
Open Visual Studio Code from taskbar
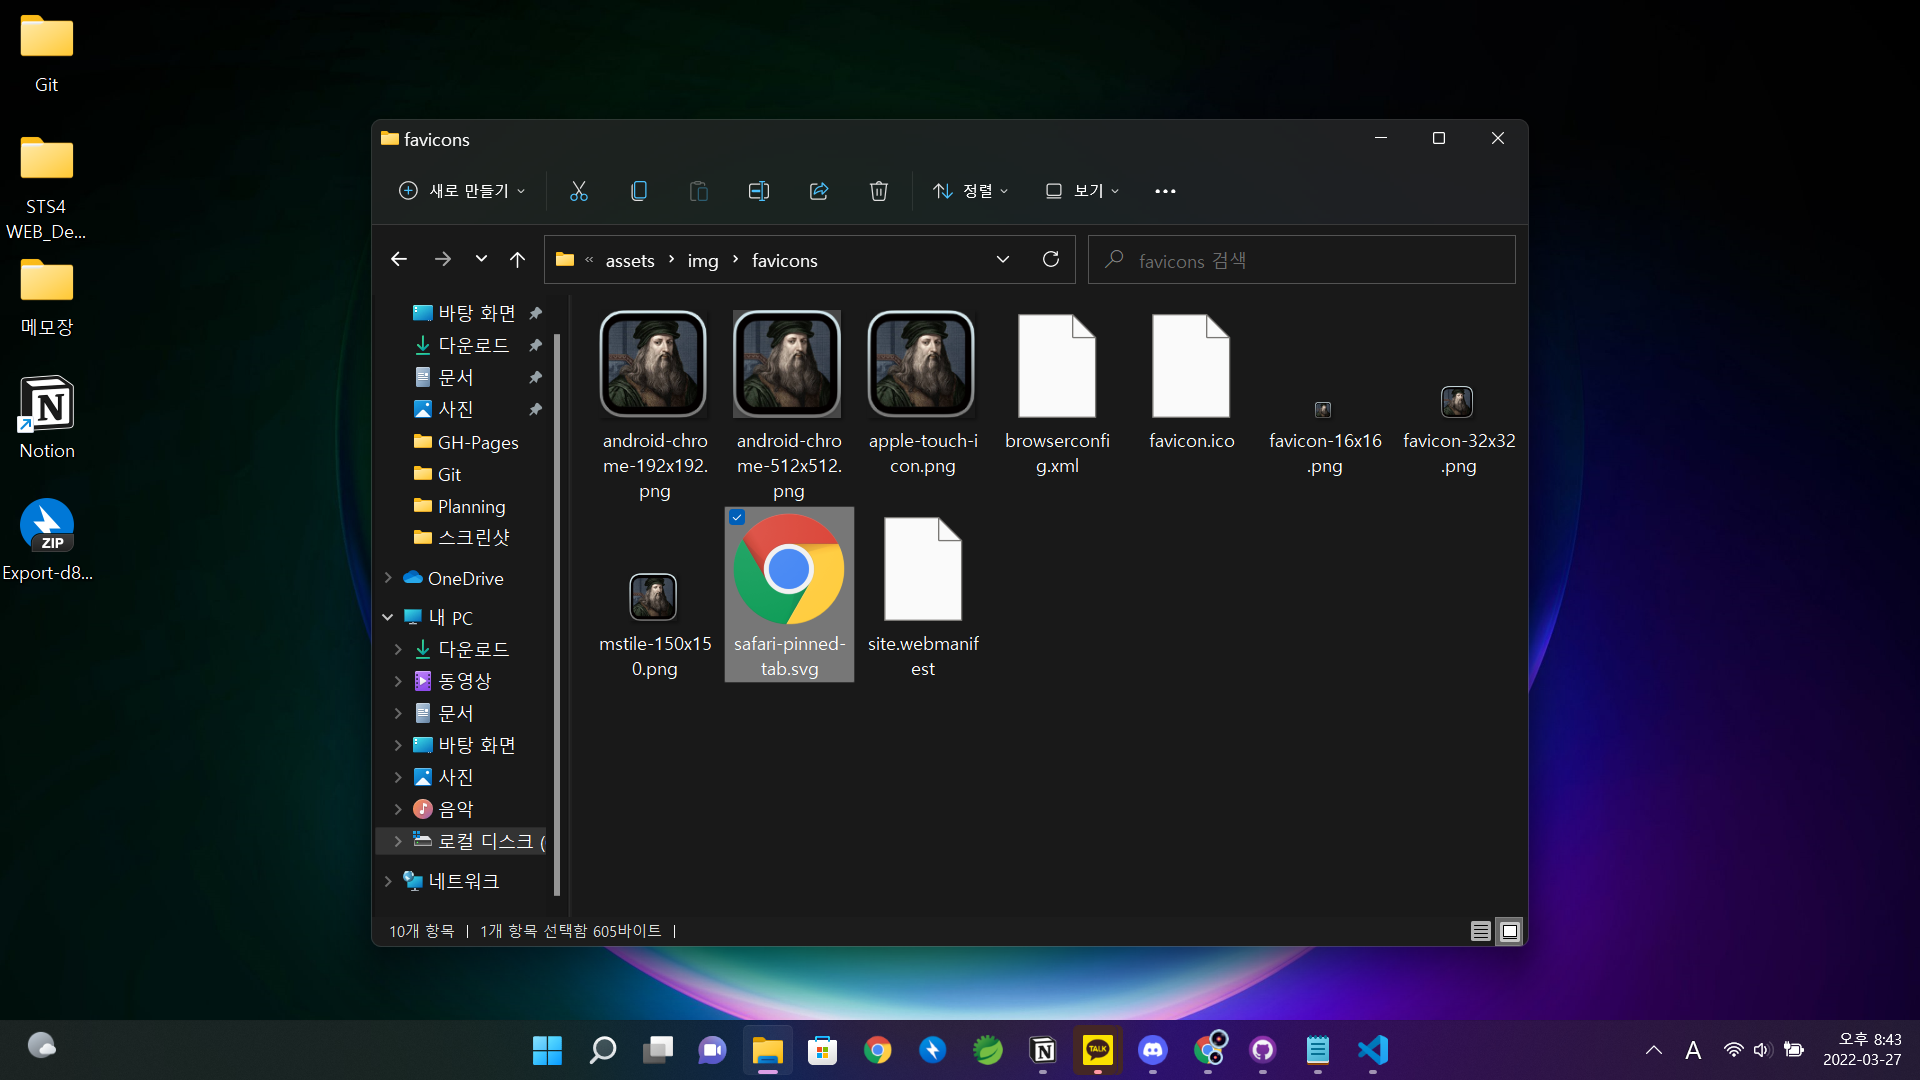coord(1372,1050)
